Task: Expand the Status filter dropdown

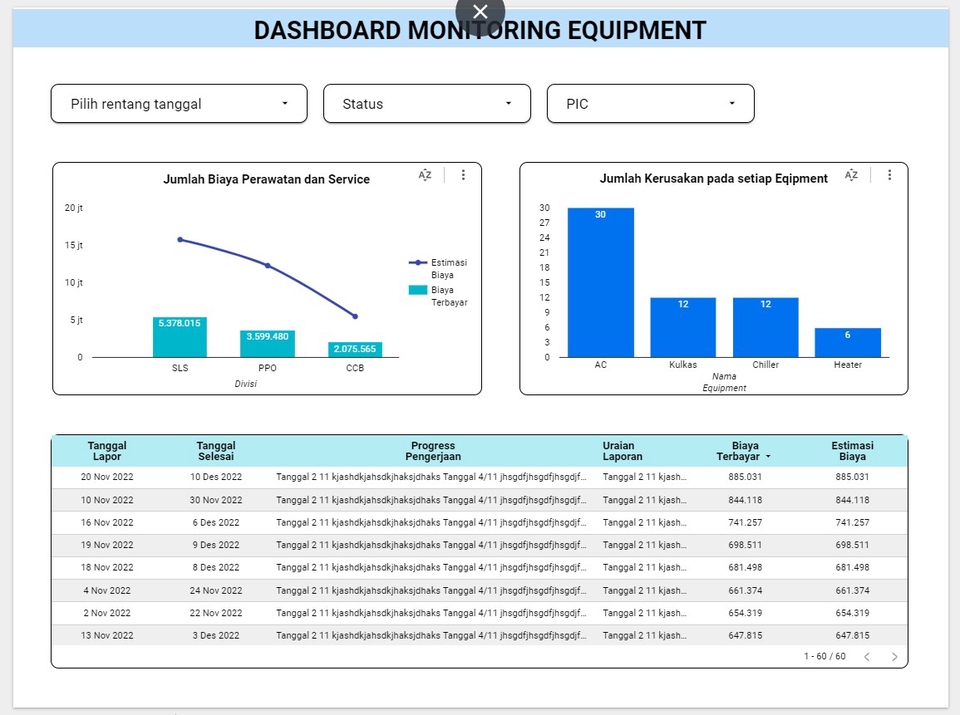Action: coord(427,103)
